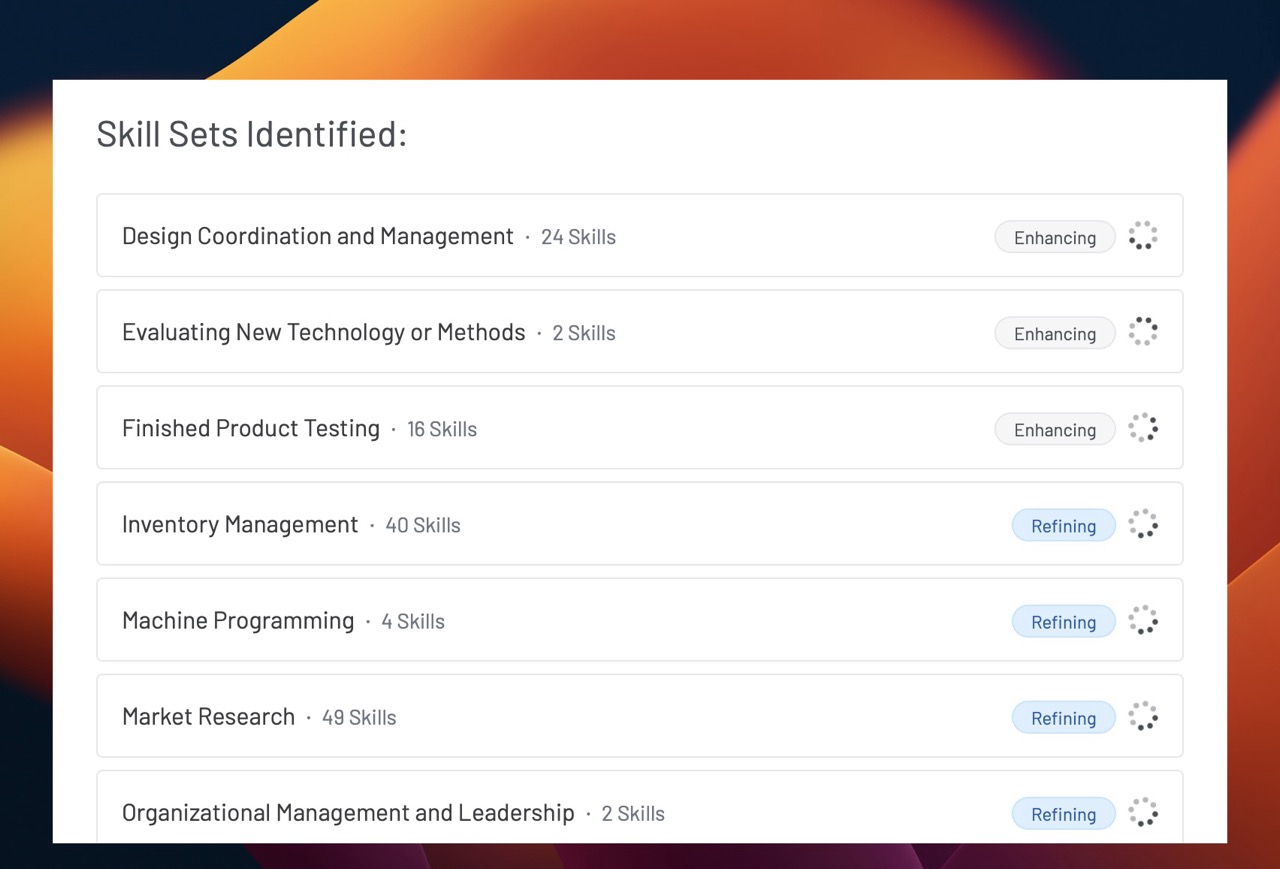Click the Finished Product Testing loading spinner
This screenshot has height=869, width=1280.
(x=1143, y=428)
